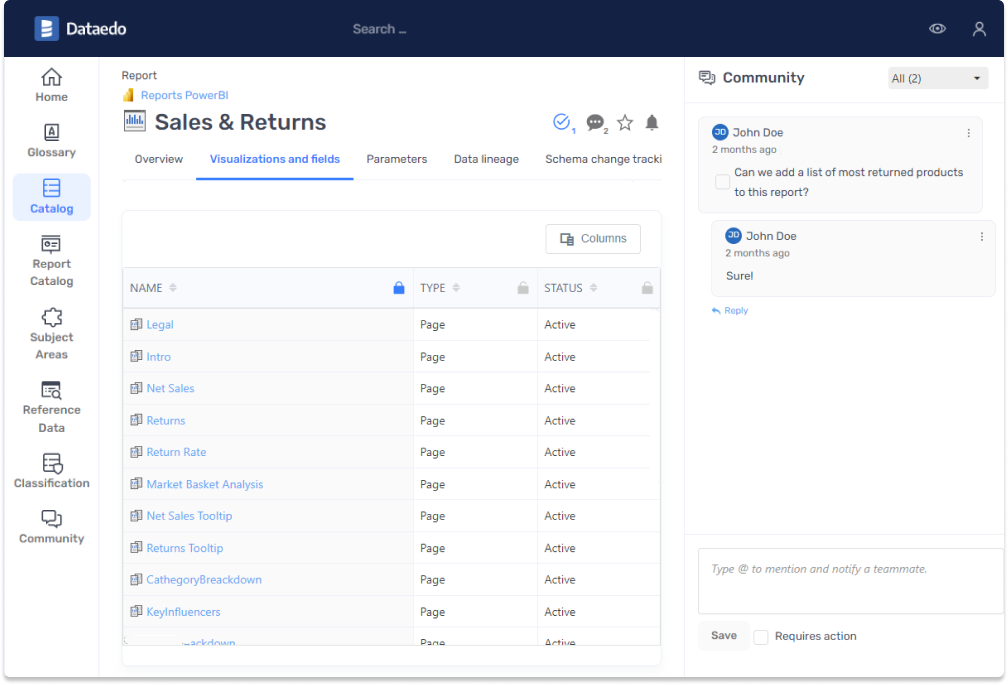Image resolution: width=1008 pixels, height=685 pixels.
Task: Open the Market Basket Analysis link
Action: pyautogui.click(x=205, y=484)
